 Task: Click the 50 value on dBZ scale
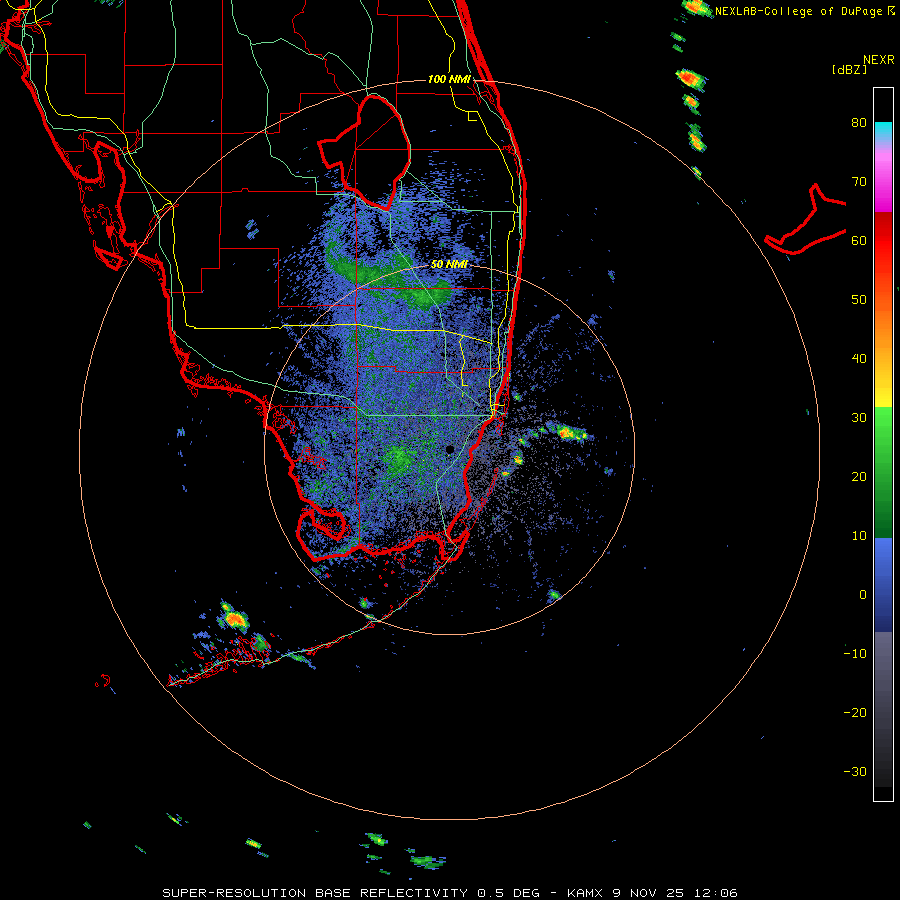pos(859,300)
